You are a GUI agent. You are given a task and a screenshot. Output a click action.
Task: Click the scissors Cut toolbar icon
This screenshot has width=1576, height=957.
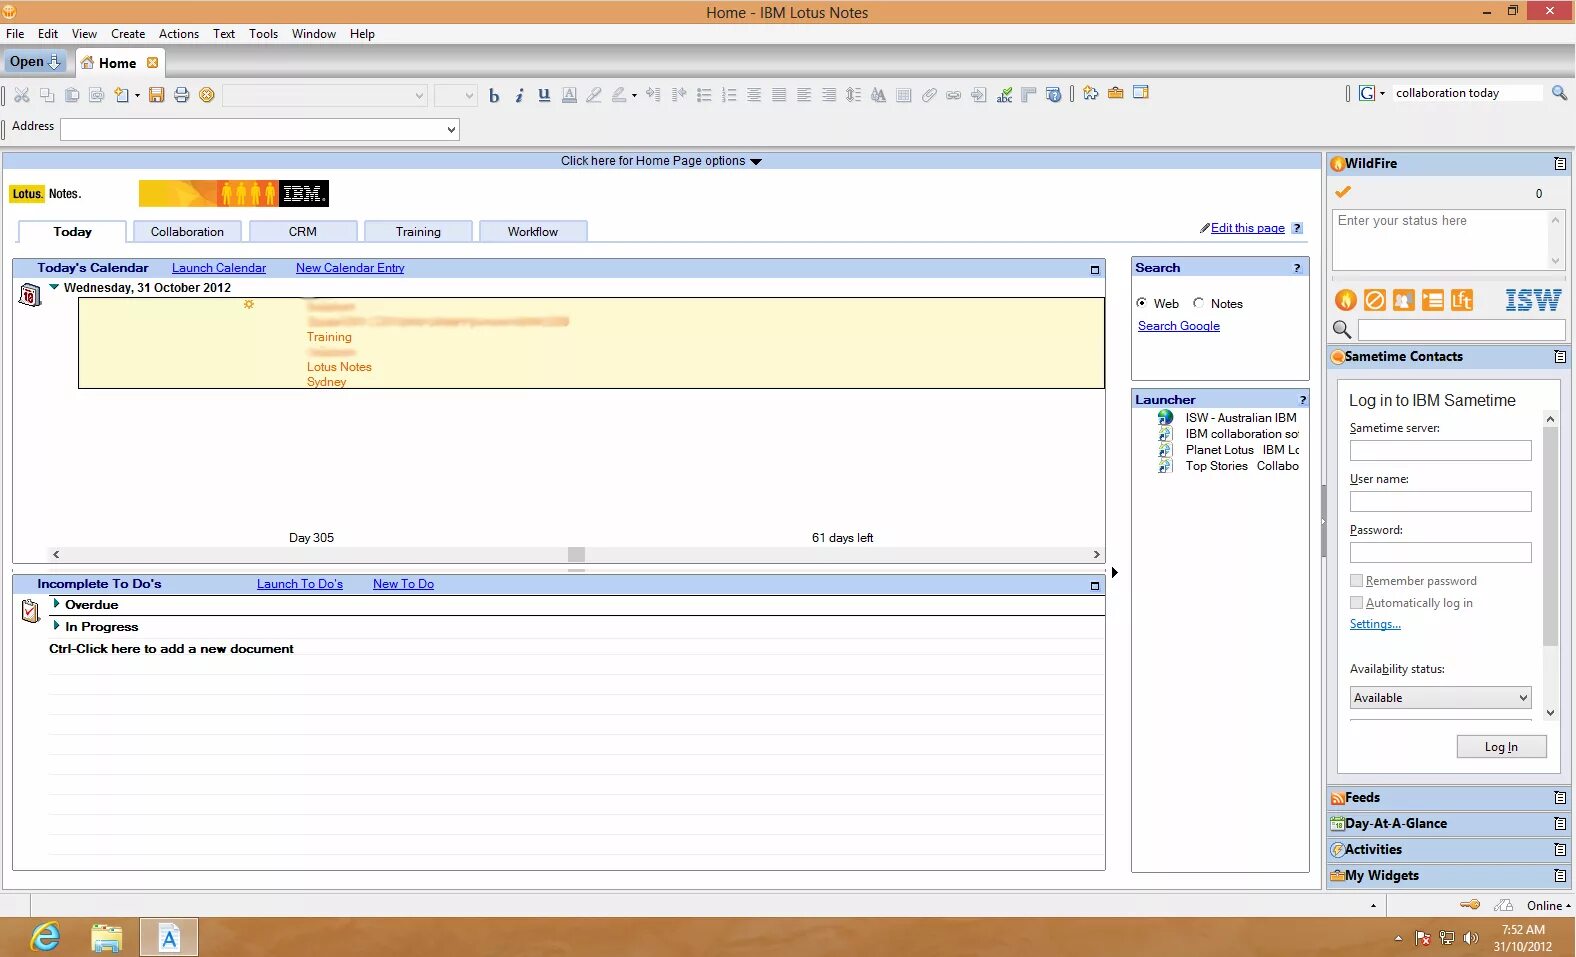tap(21, 95)
